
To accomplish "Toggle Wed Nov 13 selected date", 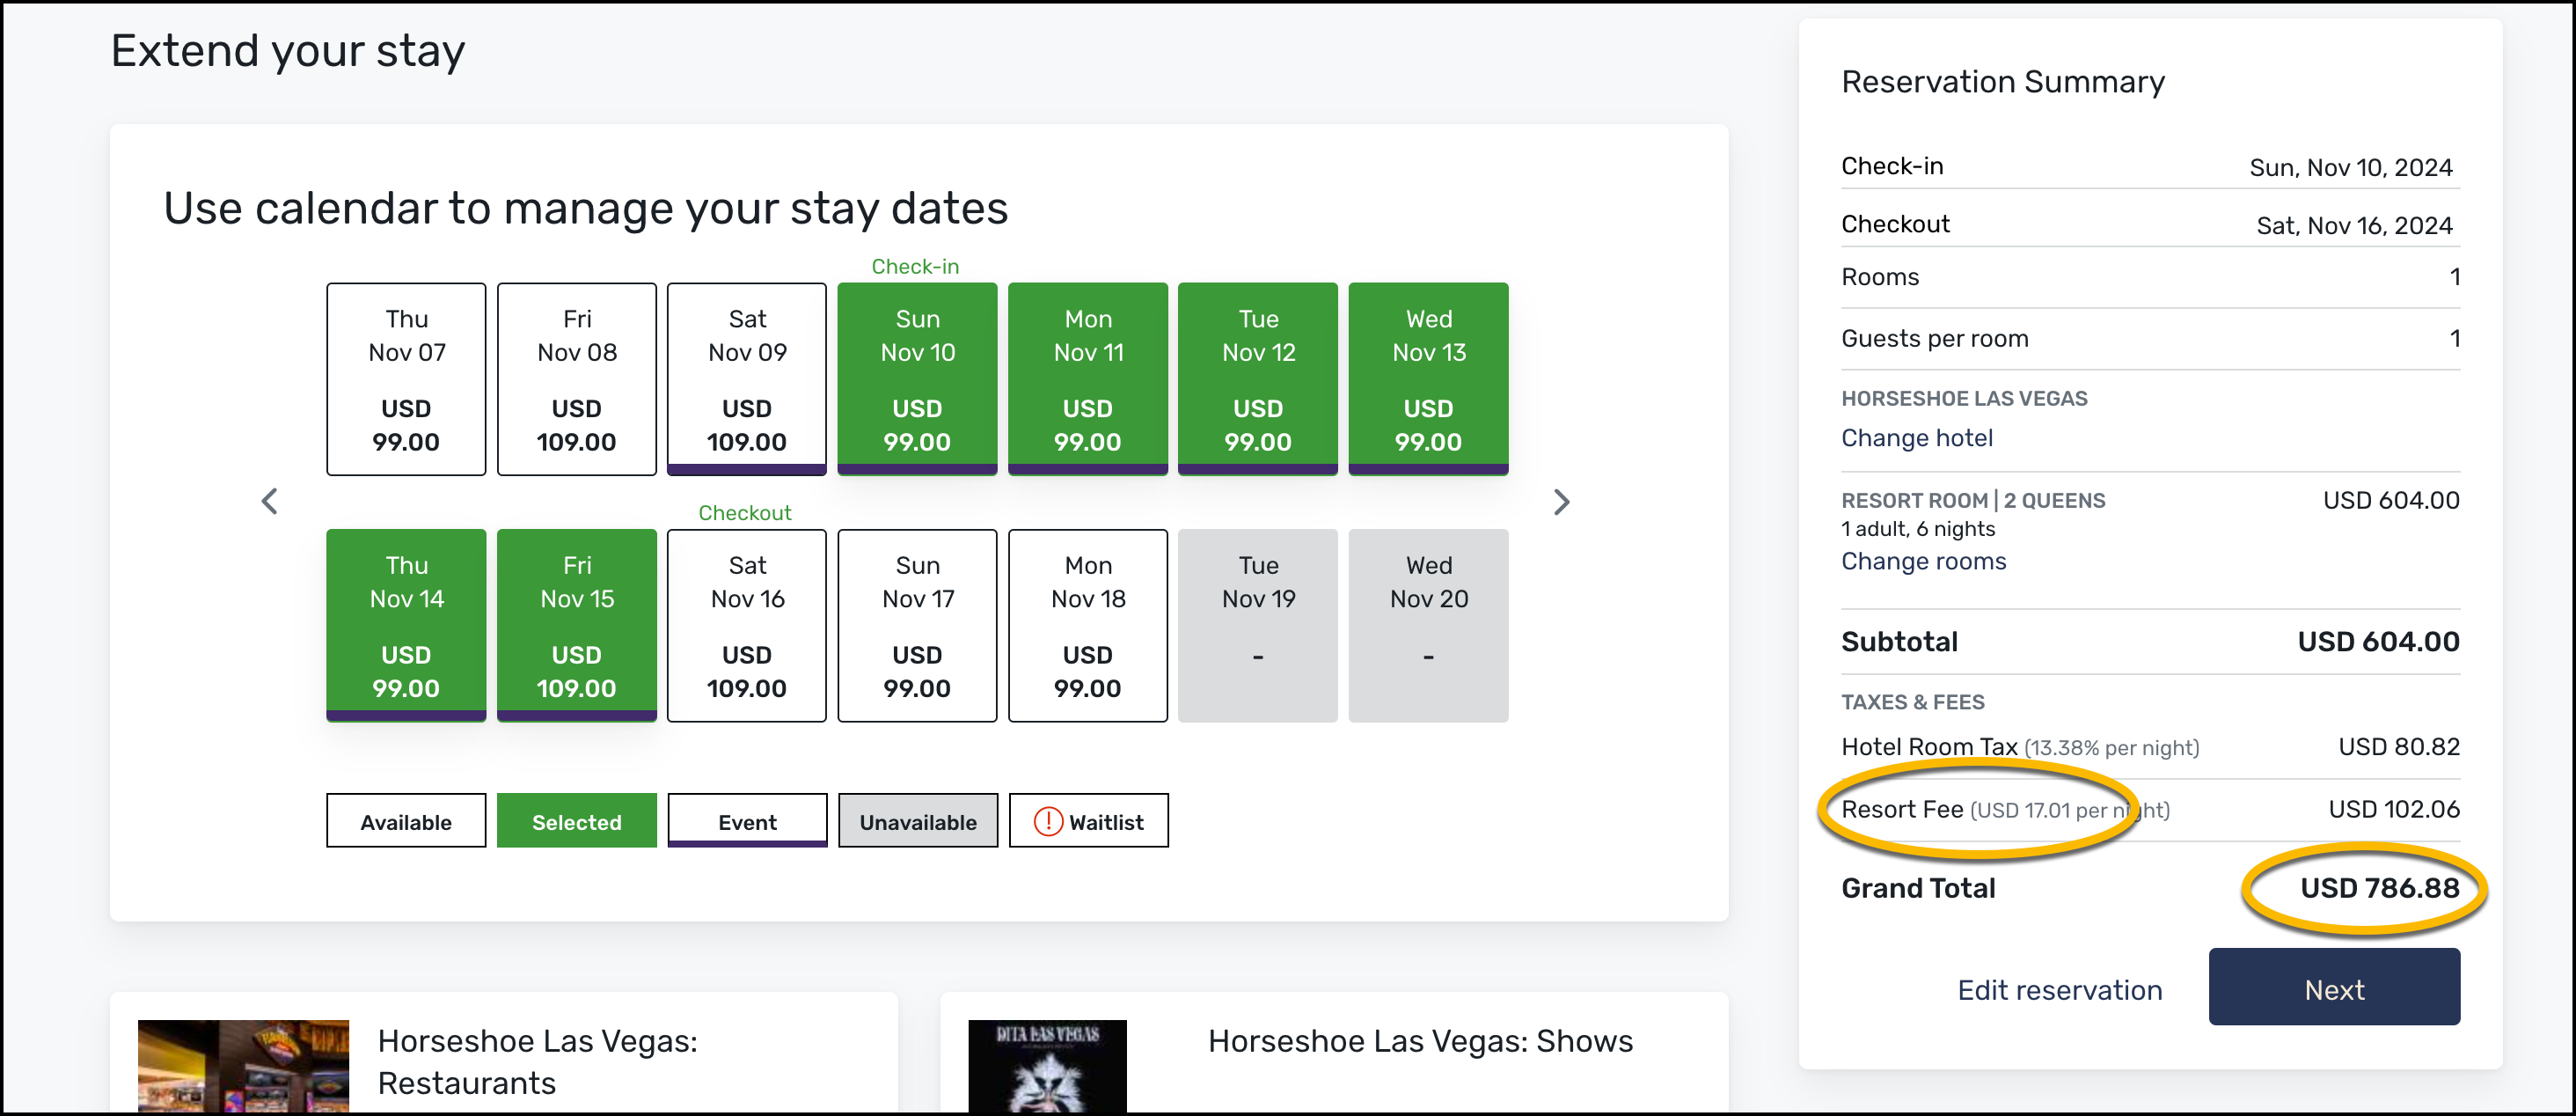I will coord(1428,379).
